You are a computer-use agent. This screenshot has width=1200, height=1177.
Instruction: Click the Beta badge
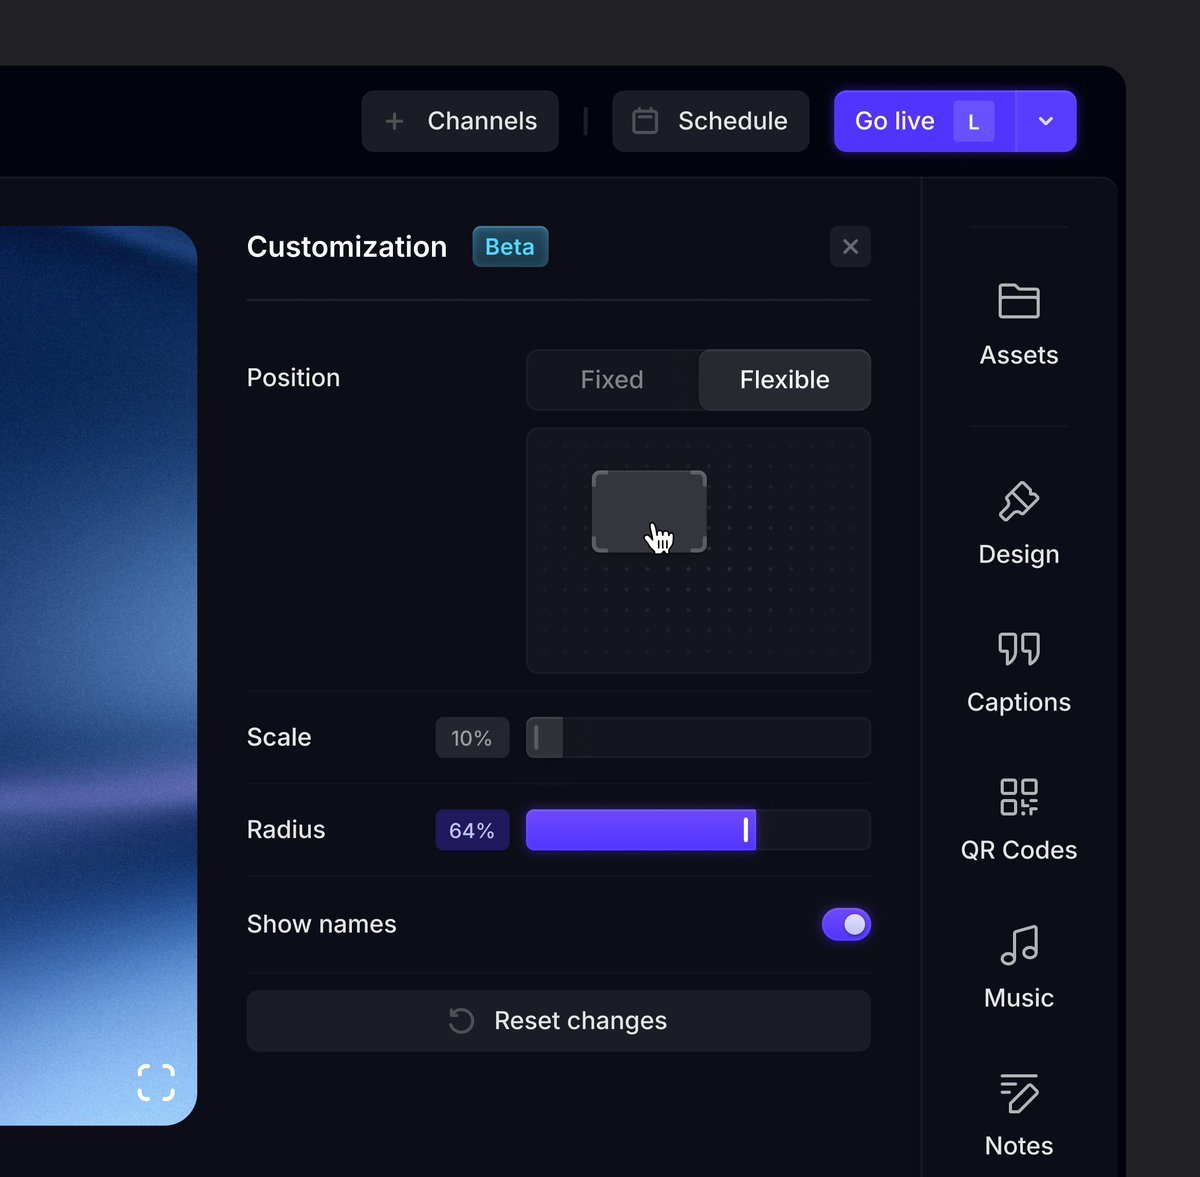(510, 247)
